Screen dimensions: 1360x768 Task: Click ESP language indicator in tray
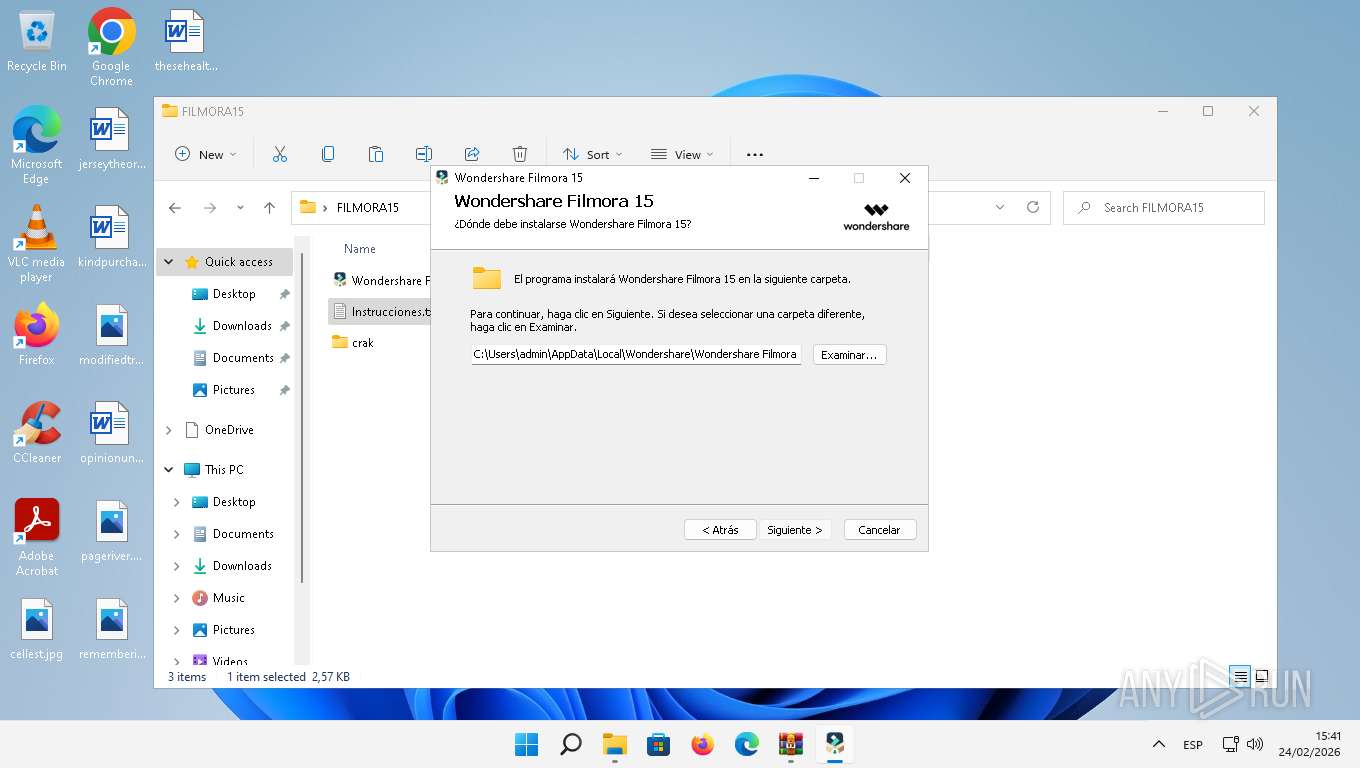1193,745
